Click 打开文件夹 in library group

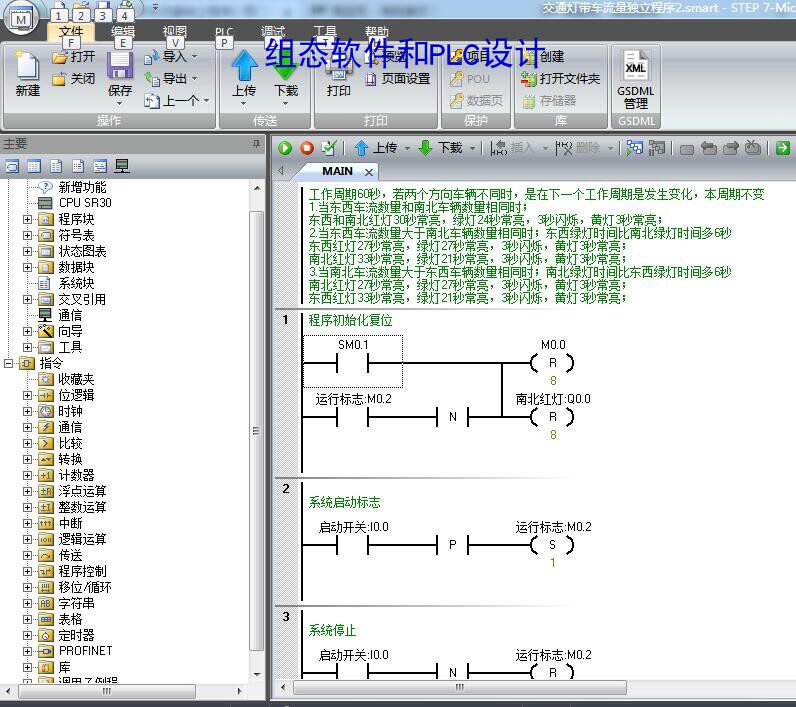560,79
